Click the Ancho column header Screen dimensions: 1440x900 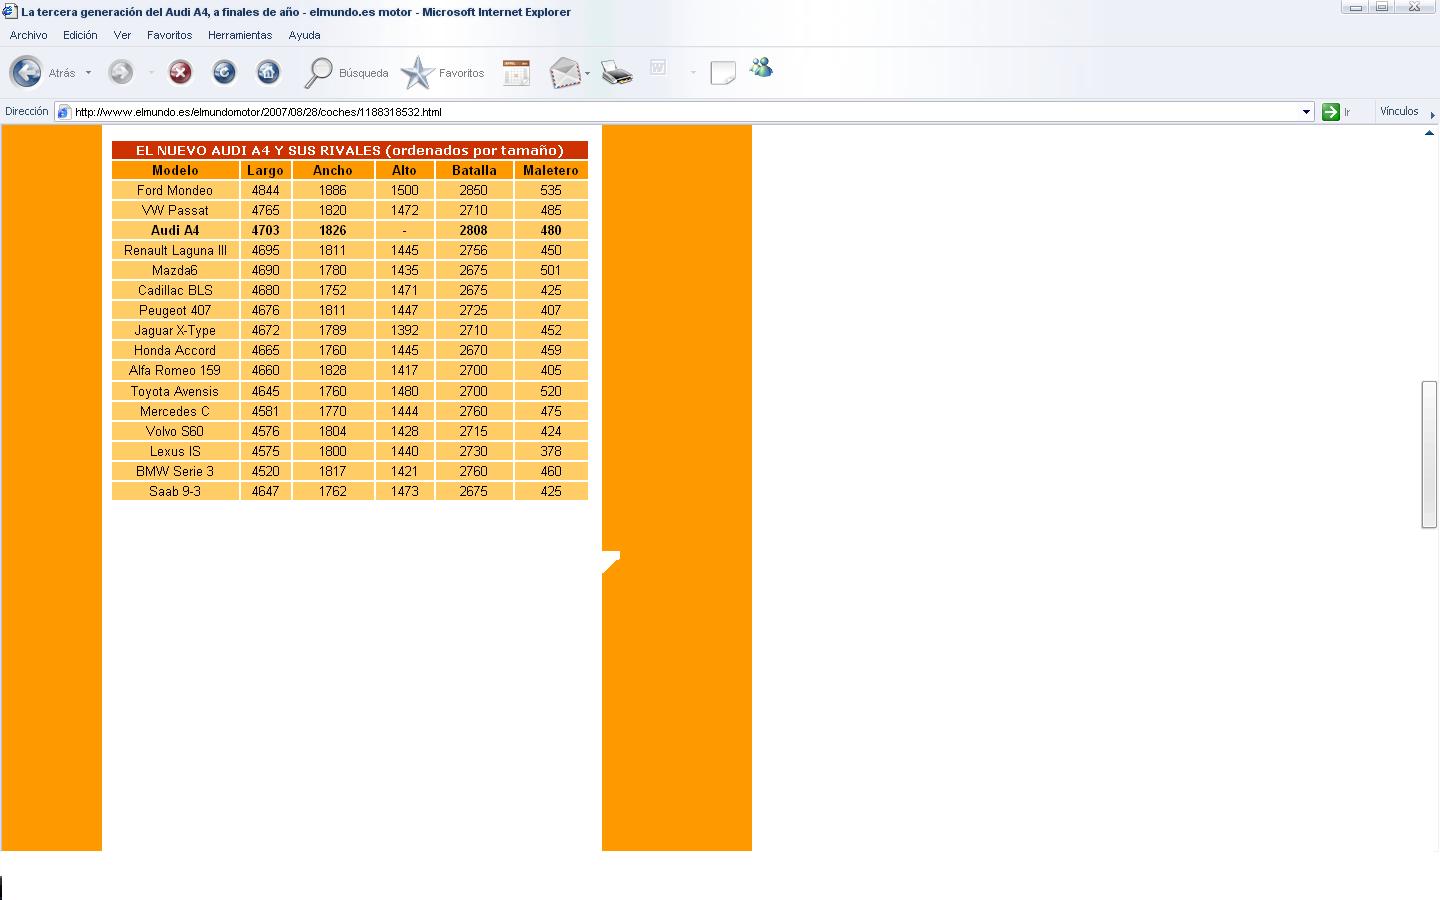pyautogui.click(x=333, y=170)
